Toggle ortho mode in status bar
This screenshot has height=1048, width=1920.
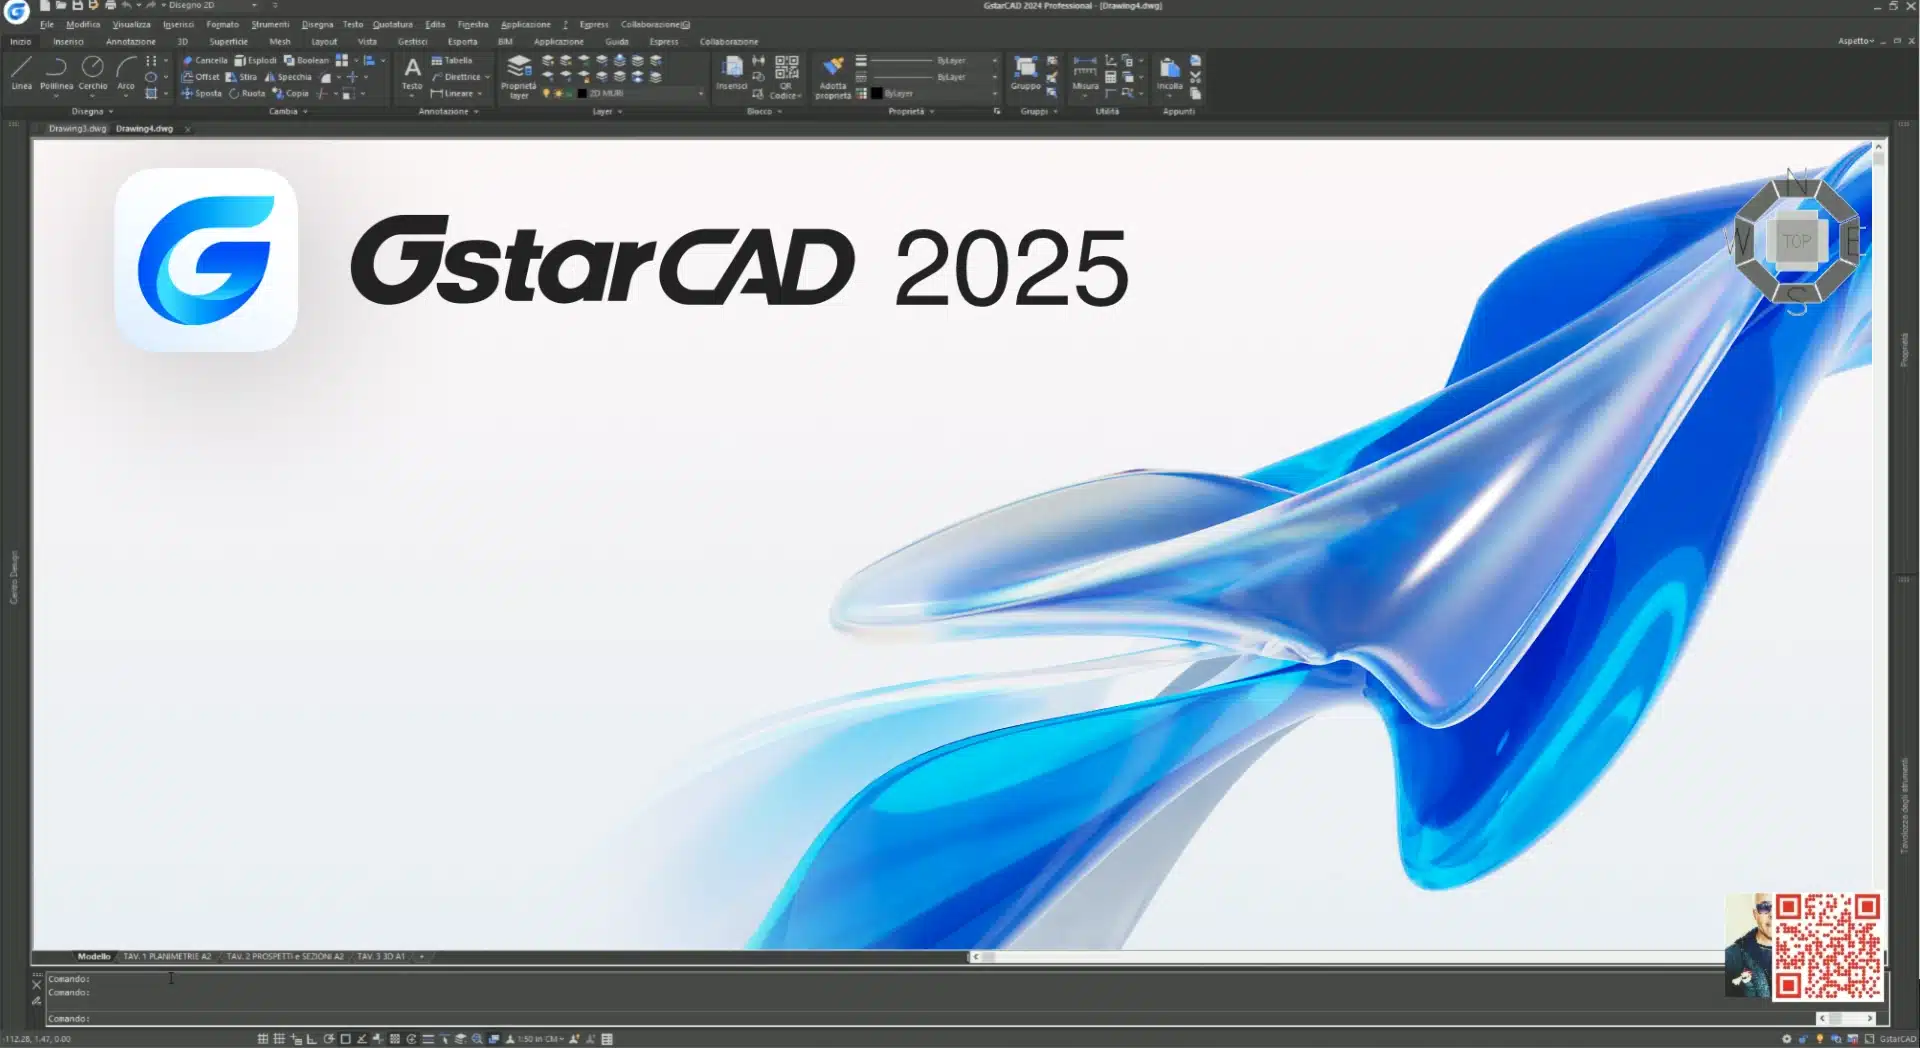click(x=312, y=1039)
